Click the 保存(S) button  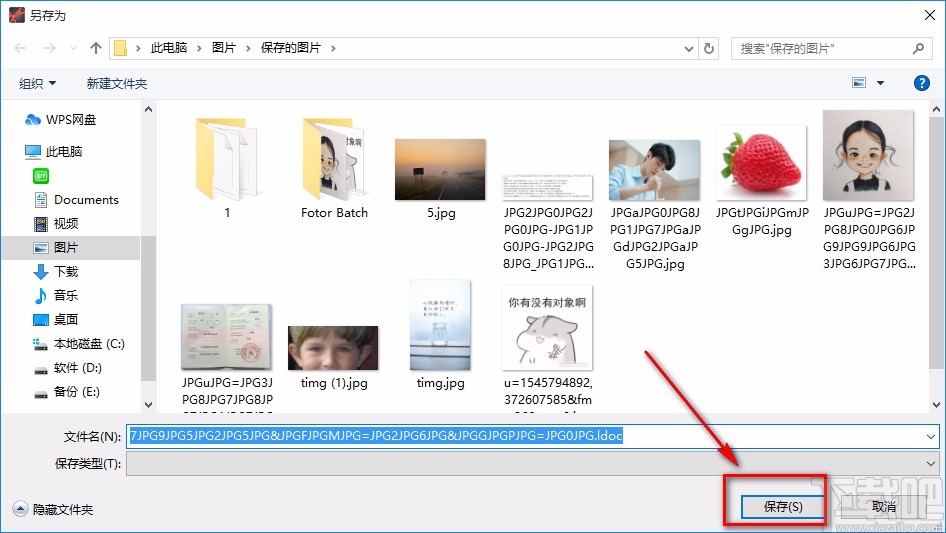[783, 506]
